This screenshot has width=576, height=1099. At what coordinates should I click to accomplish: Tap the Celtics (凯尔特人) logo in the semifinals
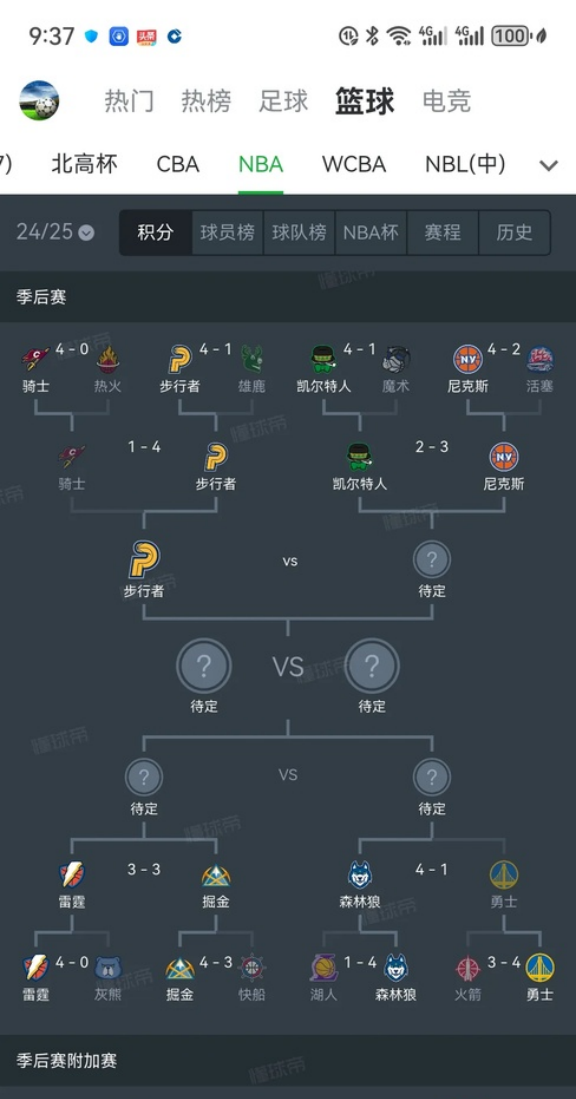(x=358, y=456)
